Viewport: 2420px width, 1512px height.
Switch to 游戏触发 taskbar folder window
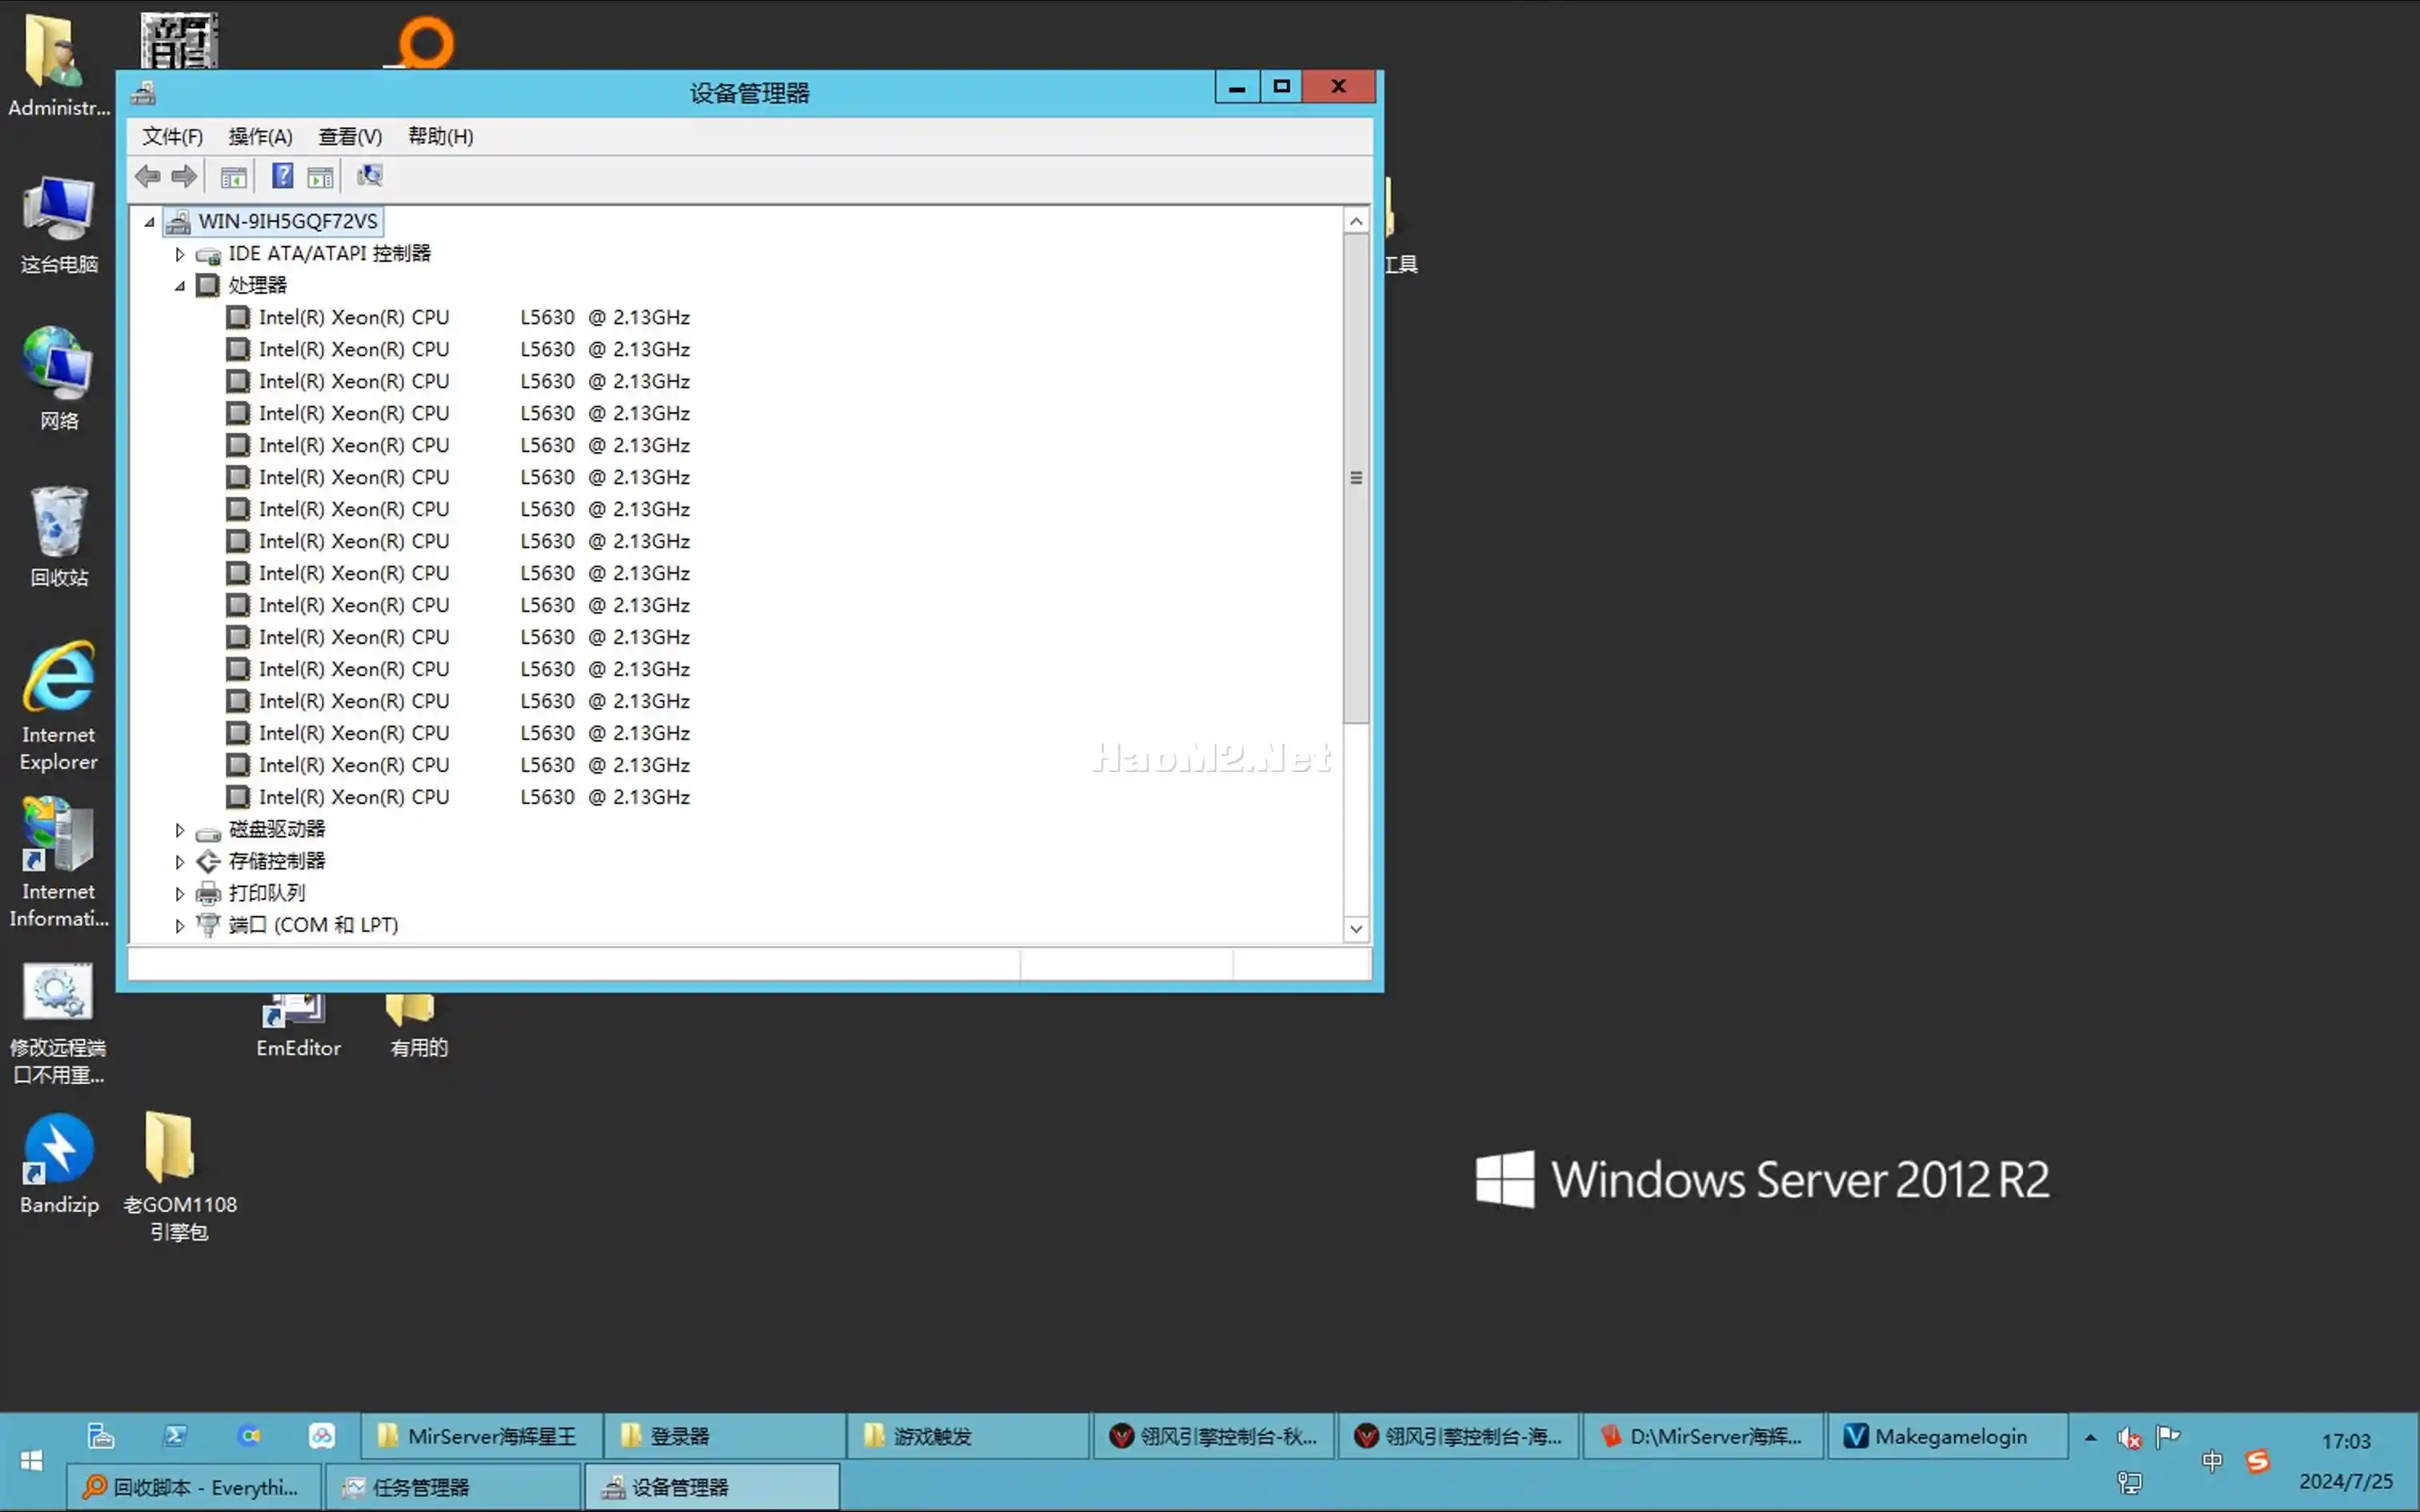click(969, 1436)
